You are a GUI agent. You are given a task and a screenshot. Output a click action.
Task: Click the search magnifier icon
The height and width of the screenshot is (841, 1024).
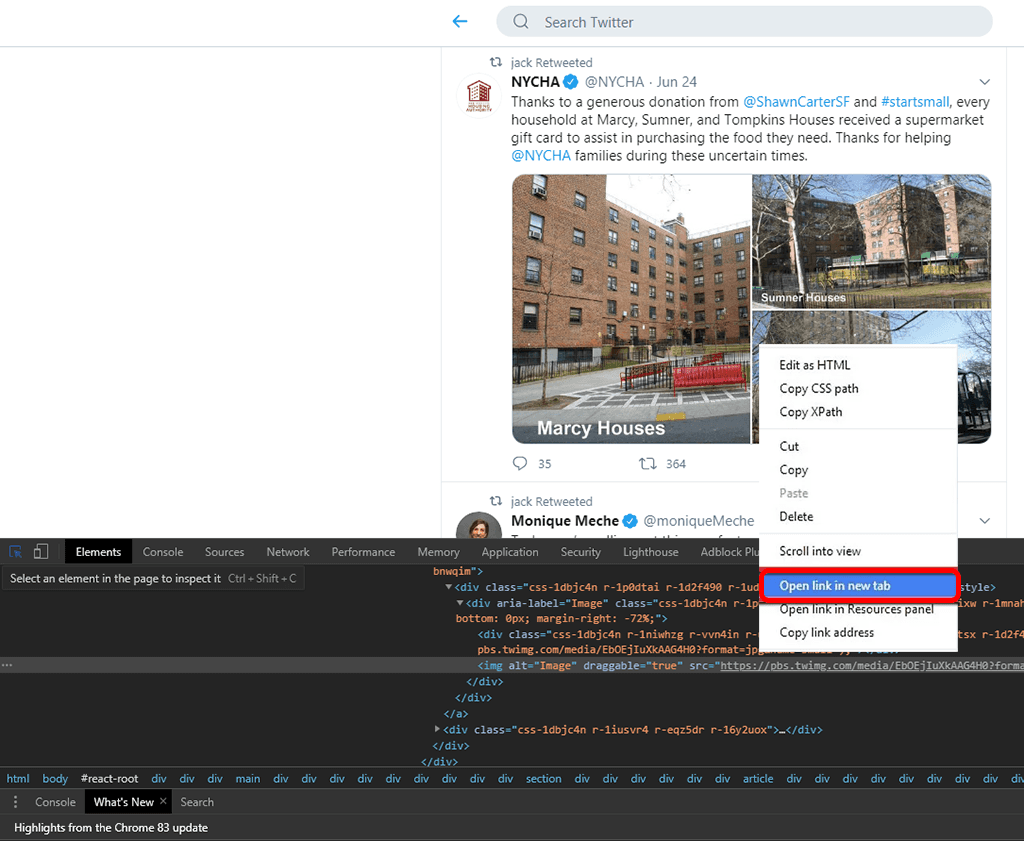520,22
